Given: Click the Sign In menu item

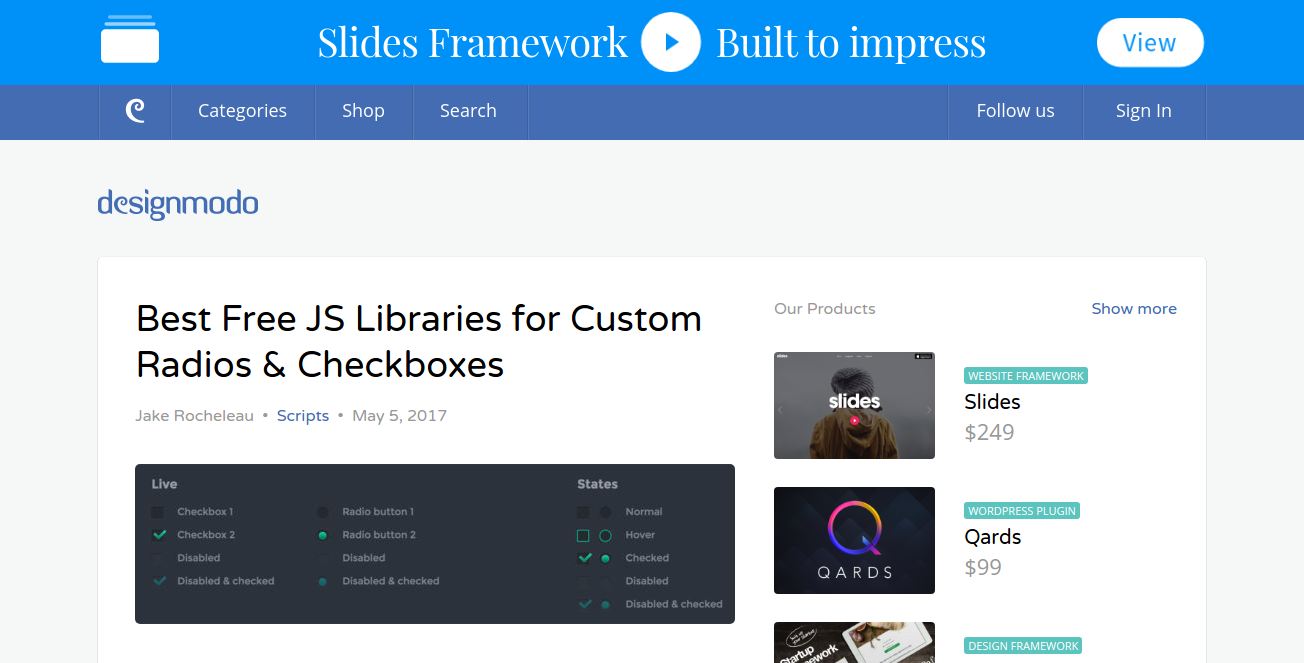Looking at the screenshot, I should pos(1144,111).
